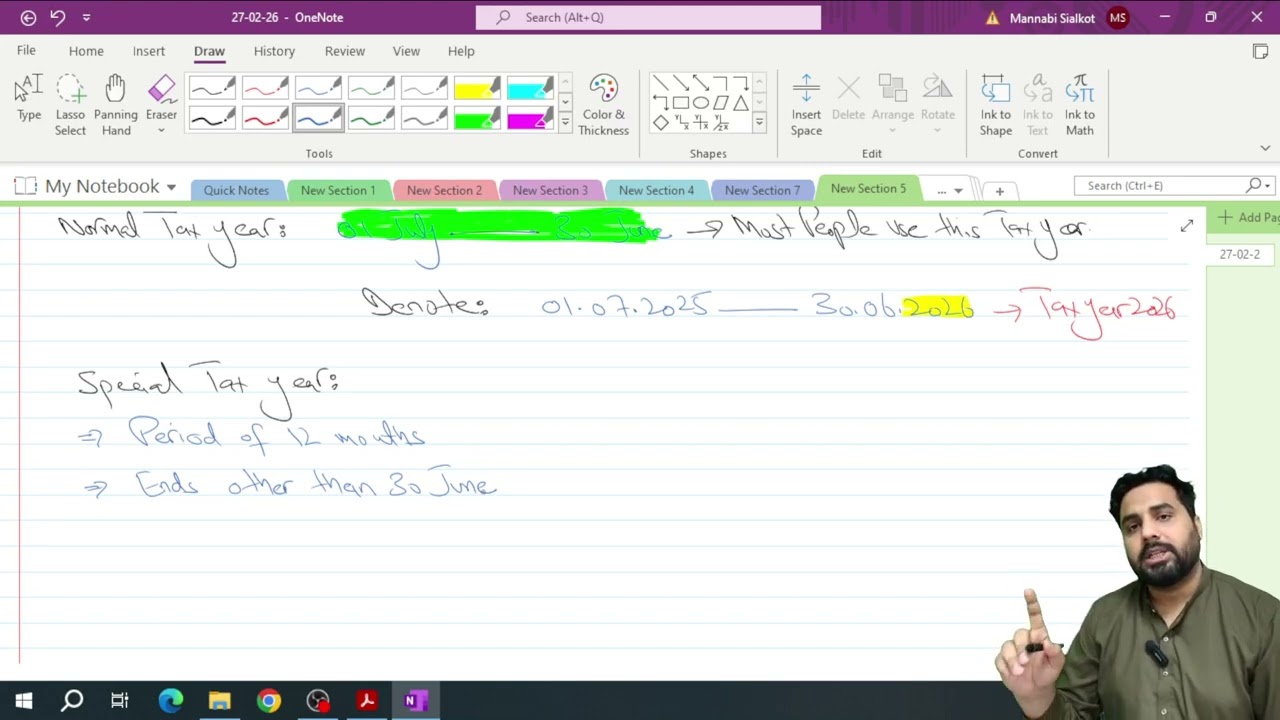The height and width of the screenshot is (720, 1280).
Task: Open the Review tab
Action: 345,51
